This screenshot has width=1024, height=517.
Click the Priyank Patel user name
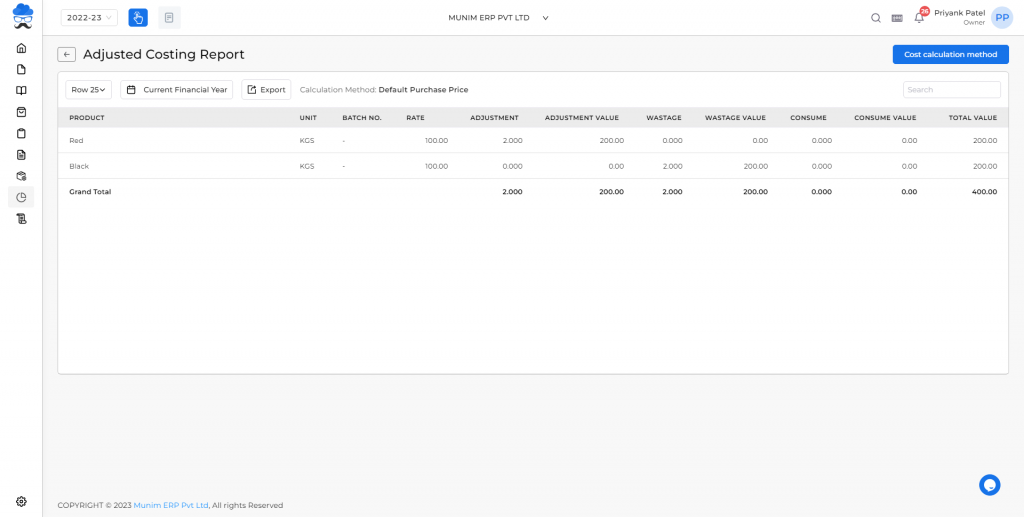point(959,13)
